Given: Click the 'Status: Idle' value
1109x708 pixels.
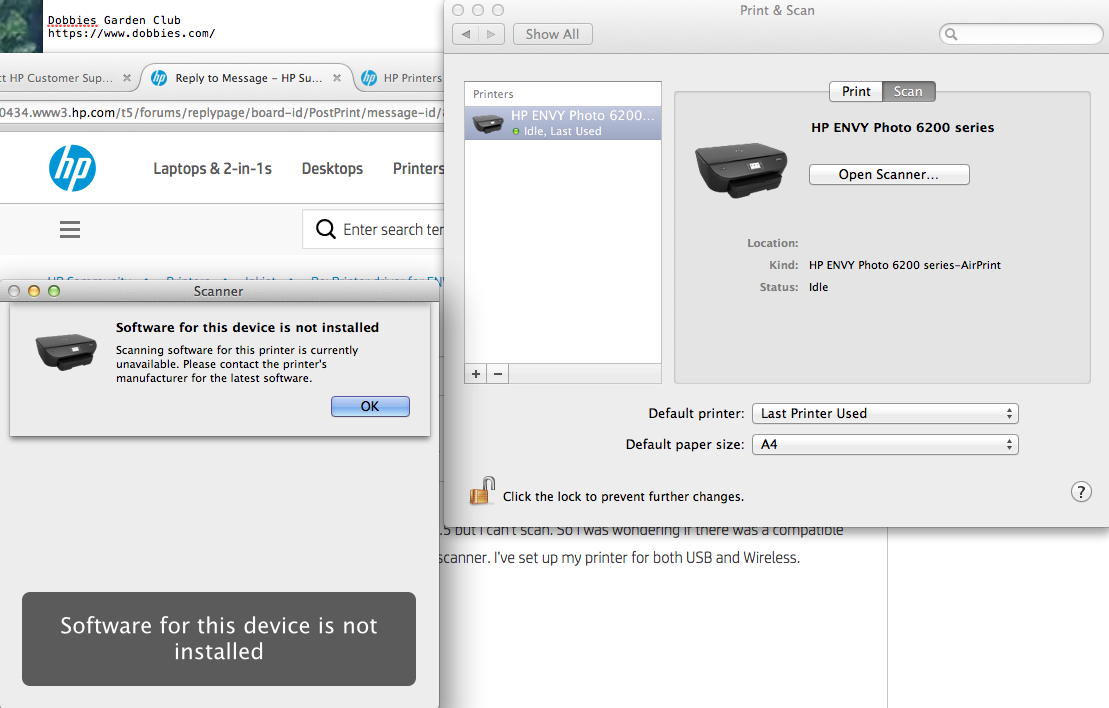Looking at the screenshot, I should pos(818,286).
